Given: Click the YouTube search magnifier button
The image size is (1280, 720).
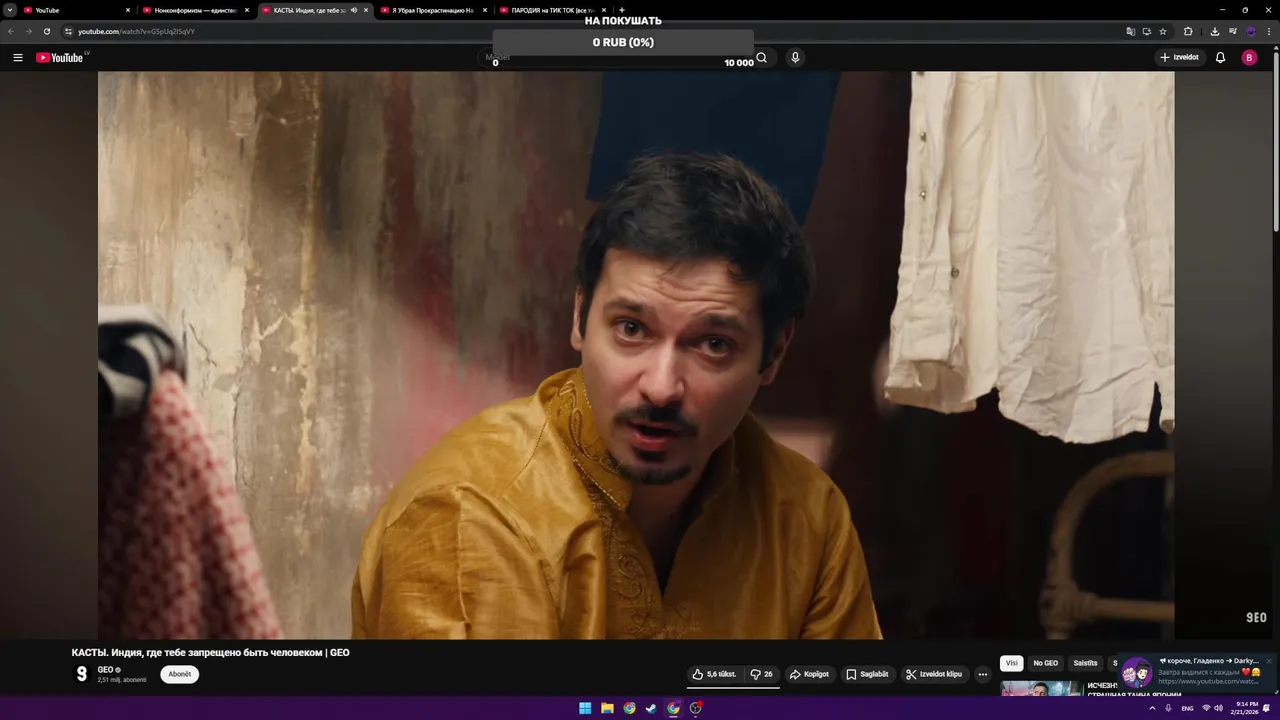Looking at the screenshot, I should pyautogui.click(x=761, y=57).
